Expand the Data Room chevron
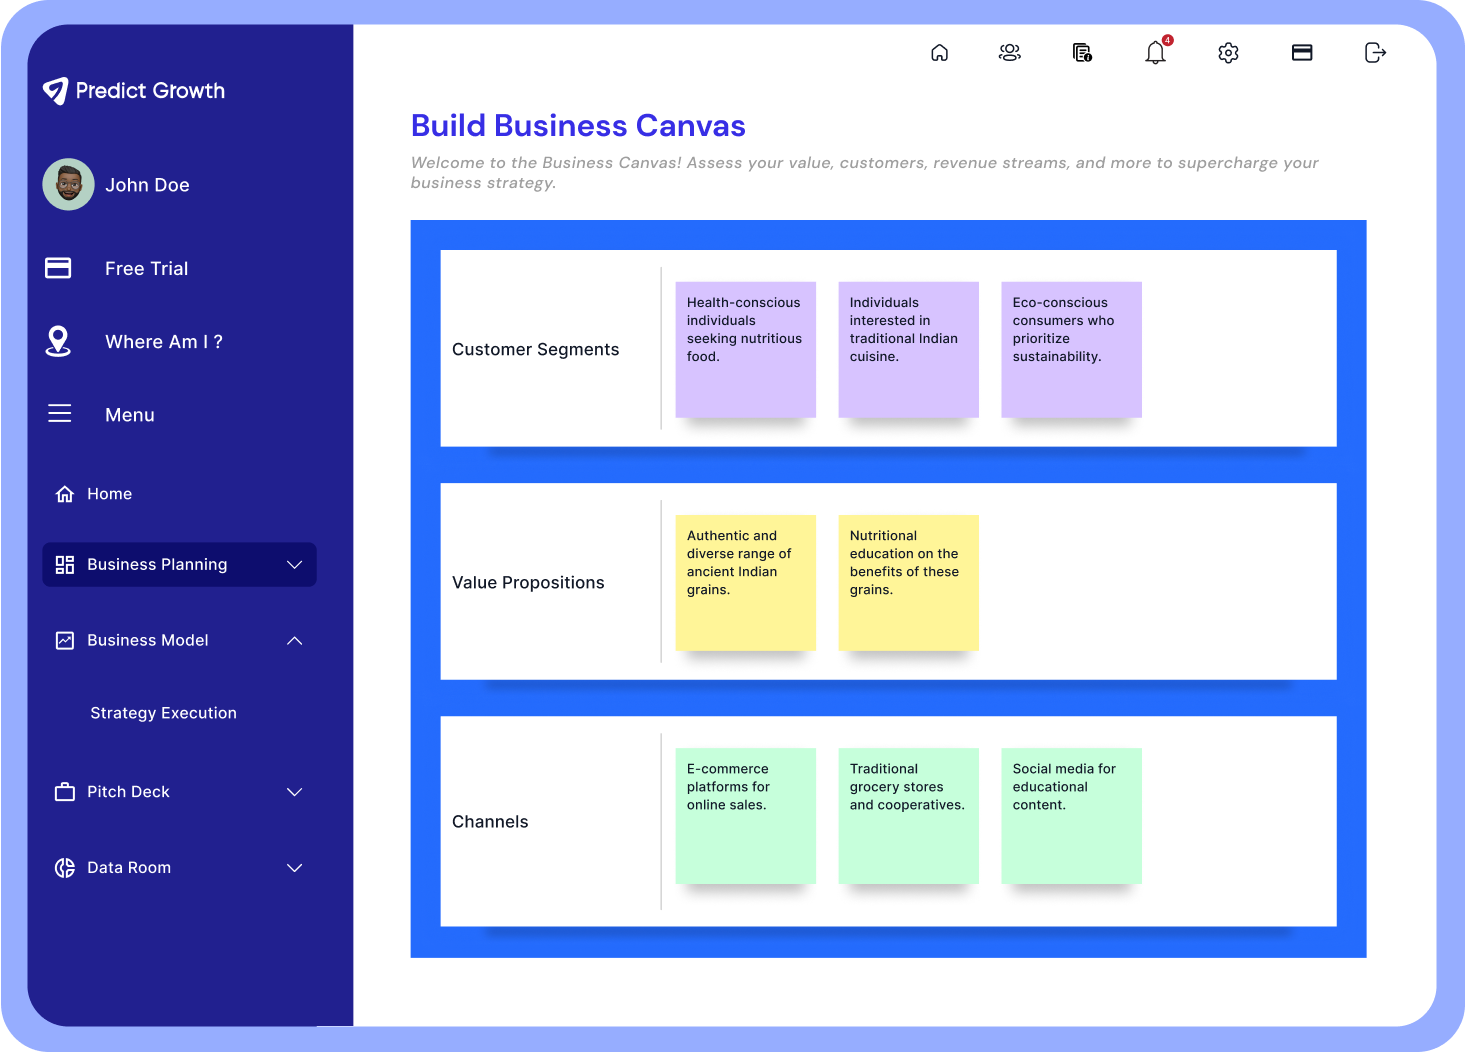 coord(295,868)
